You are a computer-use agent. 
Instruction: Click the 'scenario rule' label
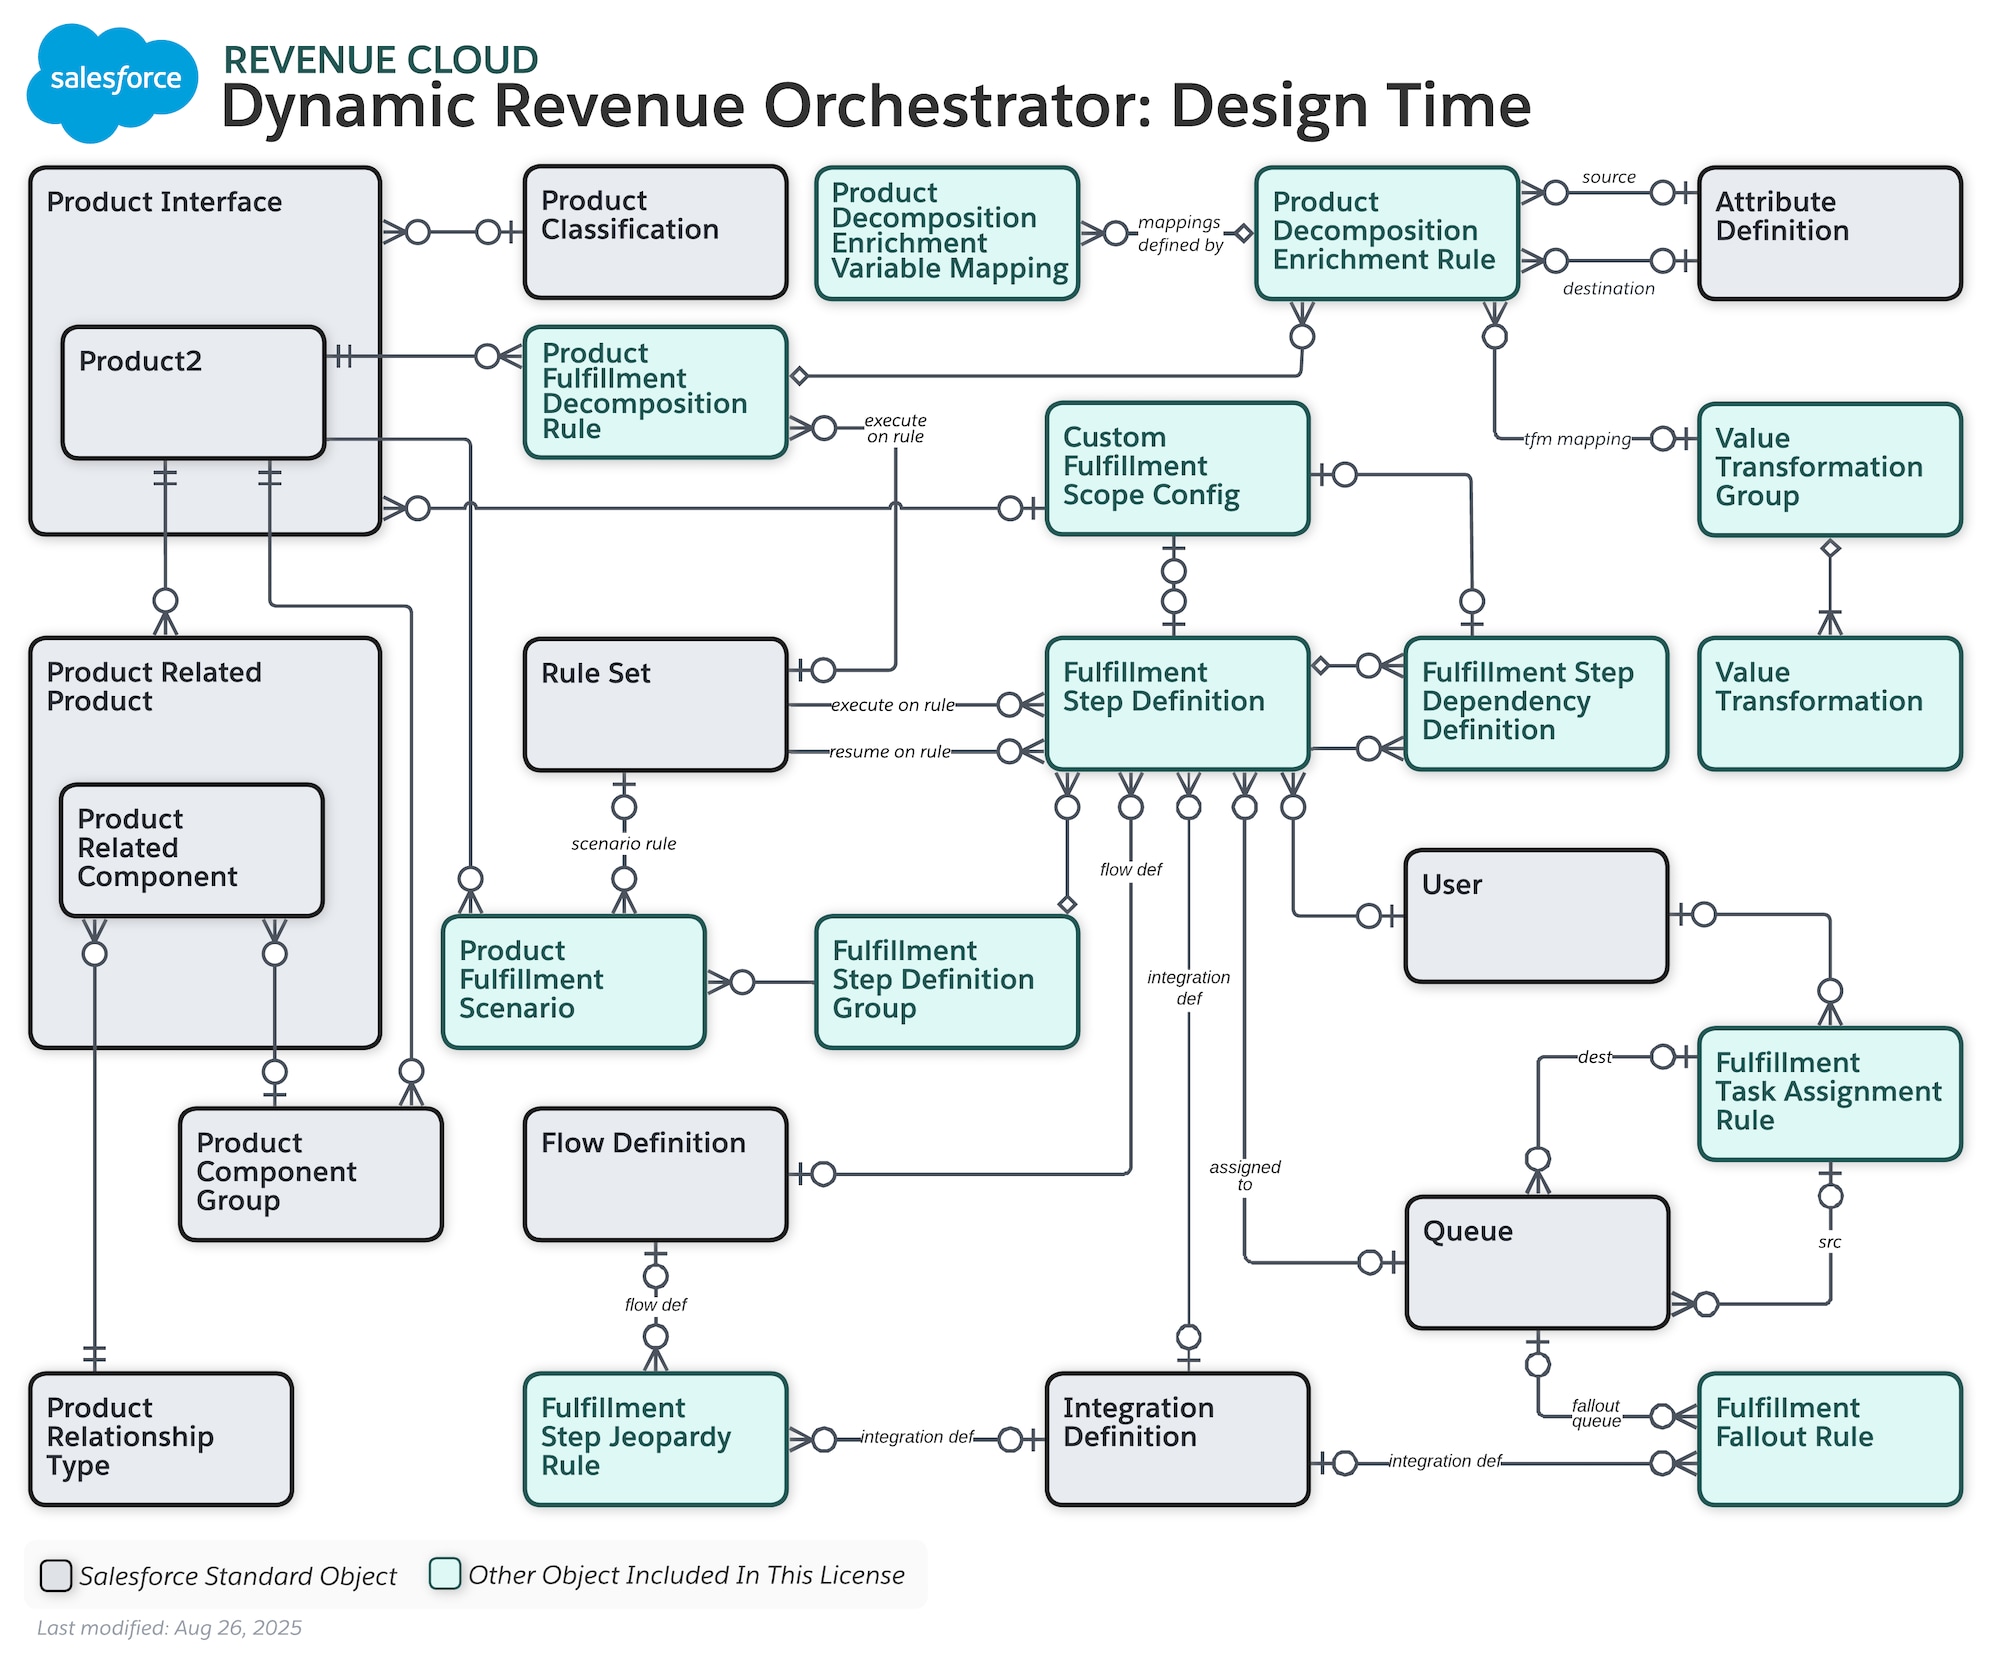624,844
